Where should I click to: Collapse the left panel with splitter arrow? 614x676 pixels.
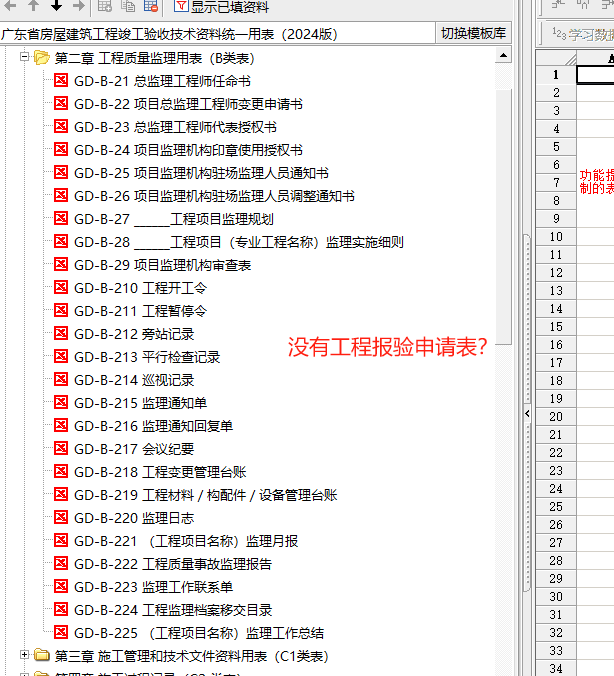527,413
